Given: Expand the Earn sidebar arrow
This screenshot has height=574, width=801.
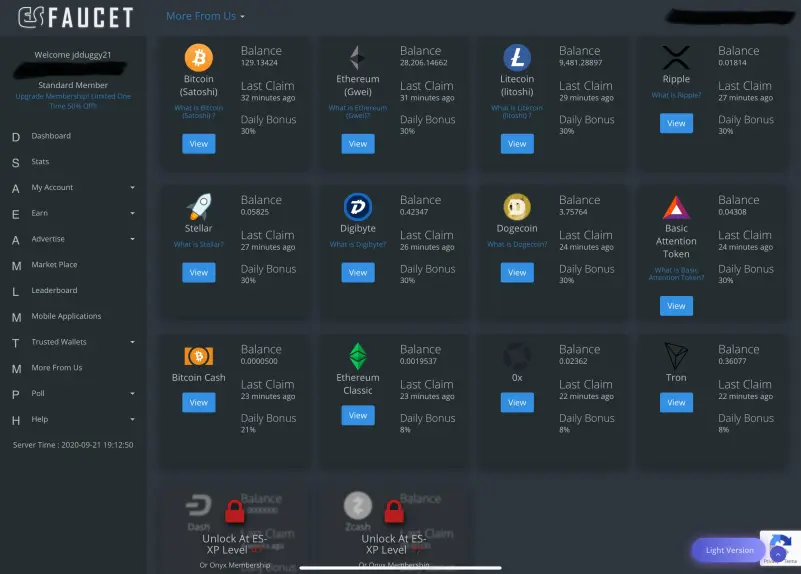Looking at the screenshot, I should [132, 213].
